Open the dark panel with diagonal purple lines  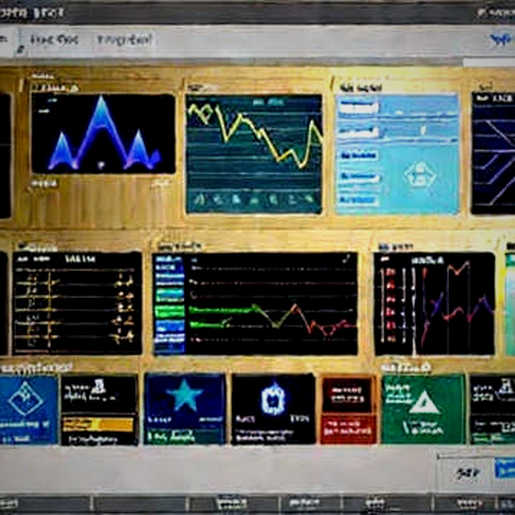[x=493, y=154]
